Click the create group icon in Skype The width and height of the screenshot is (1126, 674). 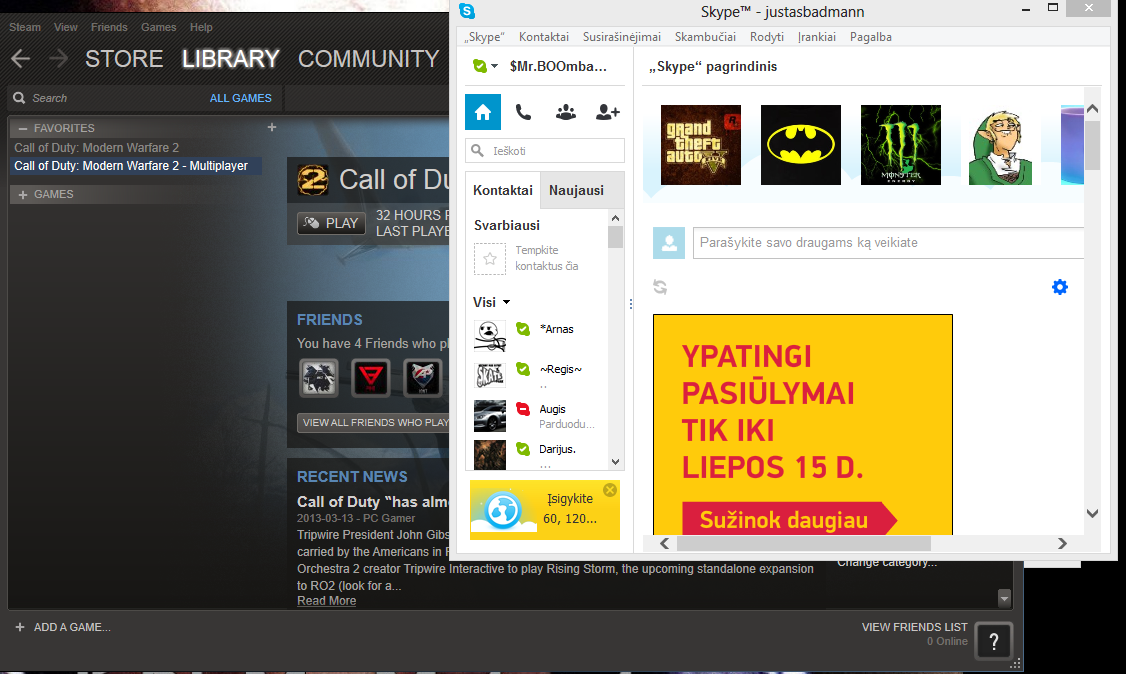566,112
